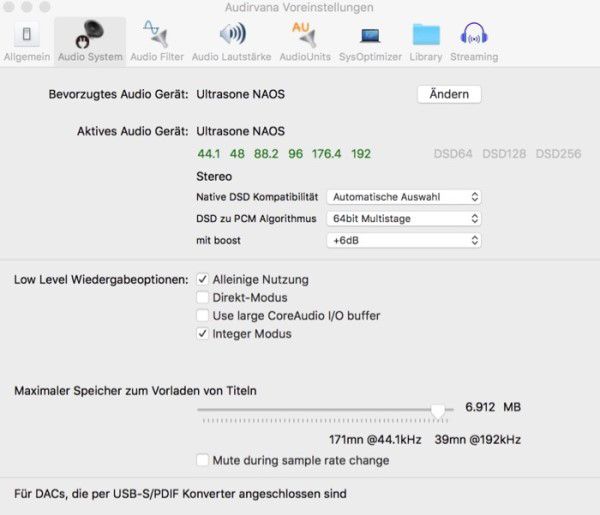
Task: Click the window close button
Action: pos(8,7)
